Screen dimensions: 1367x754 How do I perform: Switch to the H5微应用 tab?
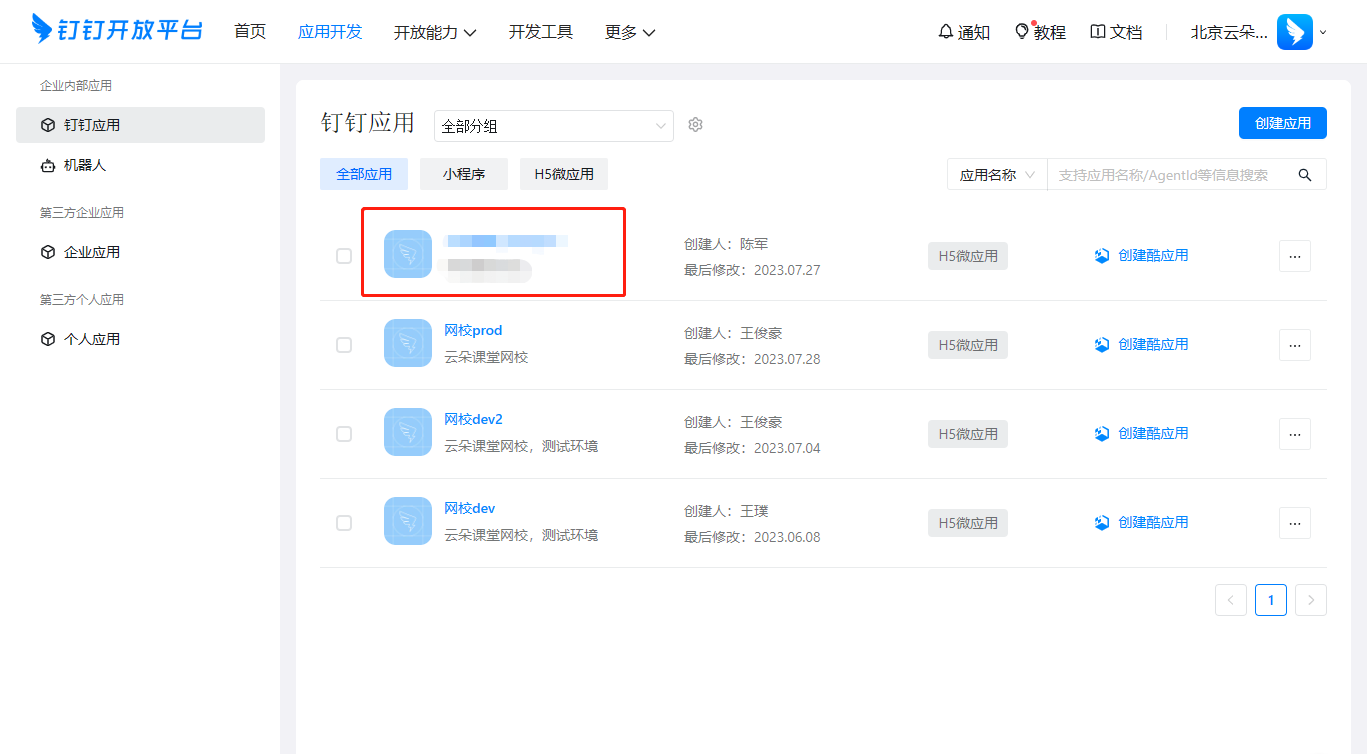(x=564, y=174)
